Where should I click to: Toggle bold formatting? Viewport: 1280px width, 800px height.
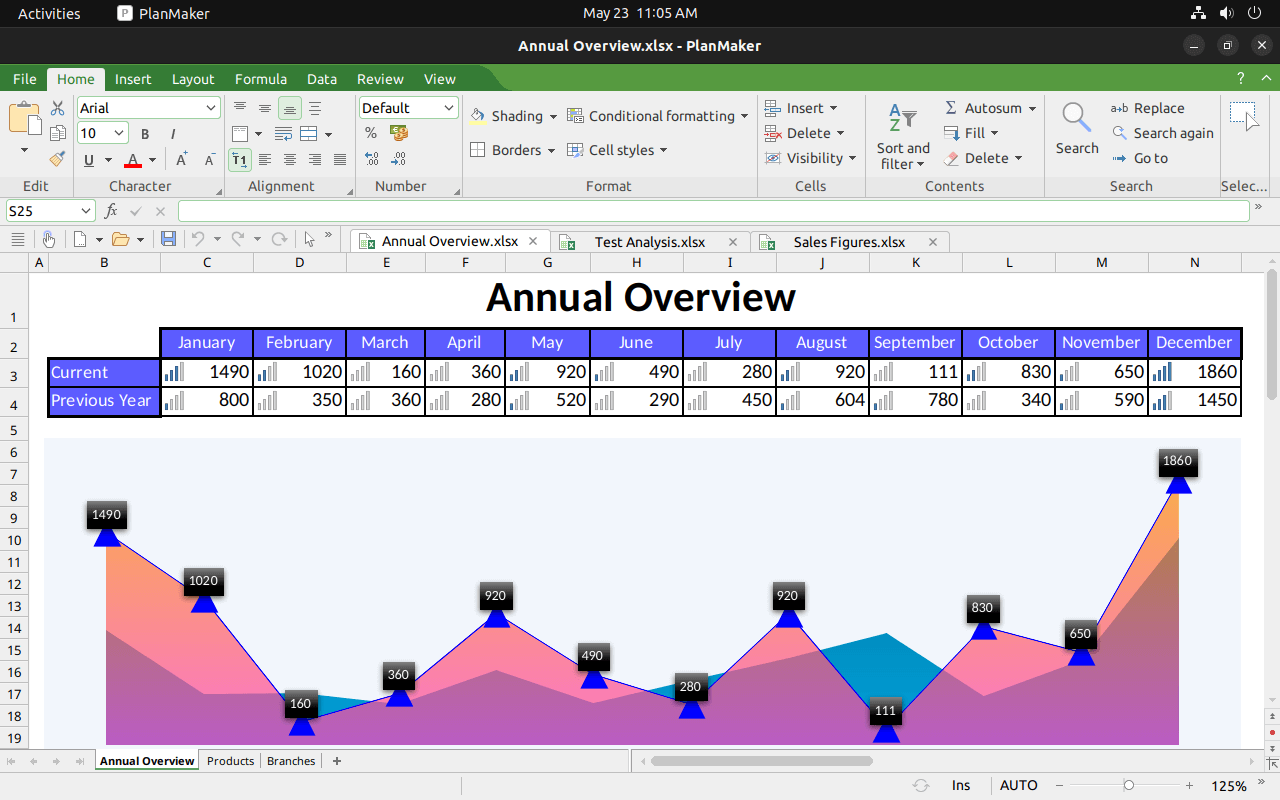click(x=144, y=132)
